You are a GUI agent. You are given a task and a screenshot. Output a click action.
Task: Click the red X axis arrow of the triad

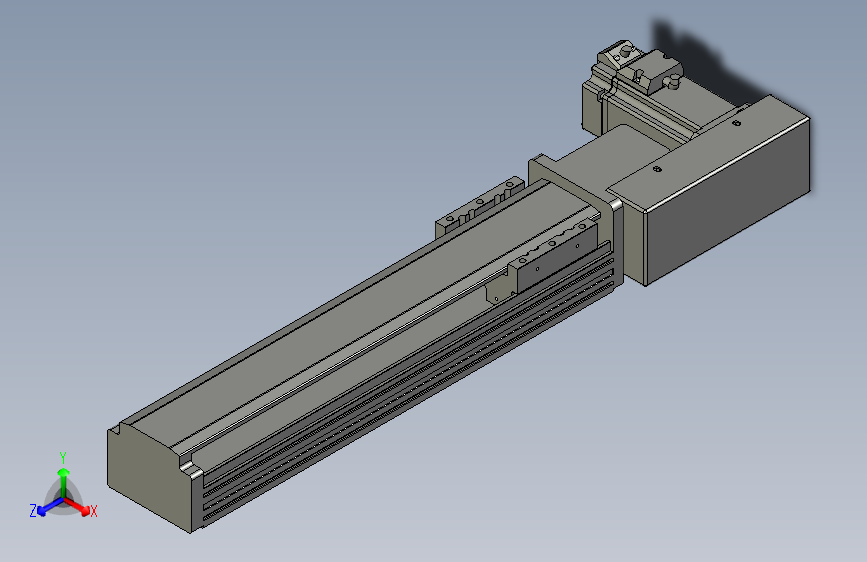(x=78, y=507)
